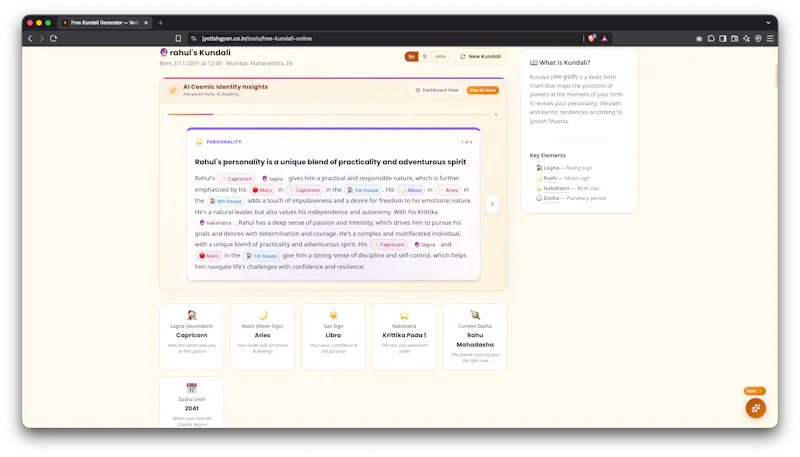The height and width of the screenshot is (457, 800).
Task: Click Dasha — Planetary period key element
Action: 571,198
